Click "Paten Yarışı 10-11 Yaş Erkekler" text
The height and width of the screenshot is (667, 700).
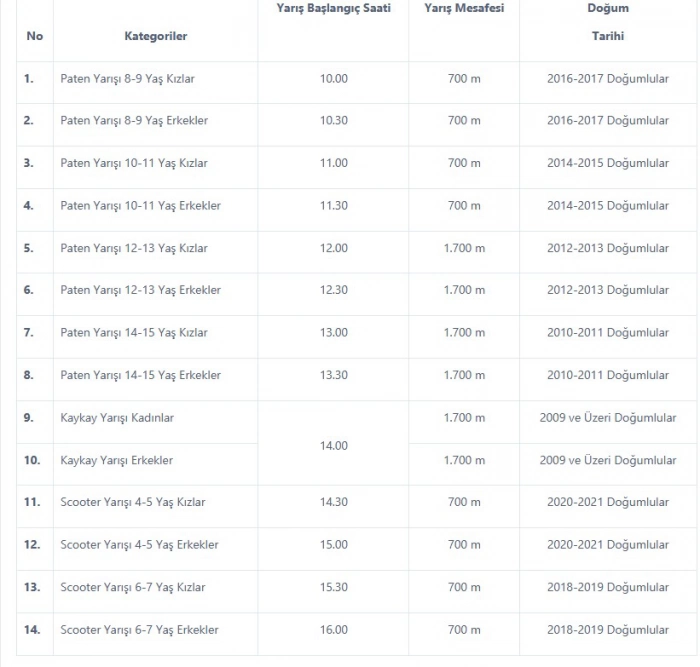(x=140, y=206)
